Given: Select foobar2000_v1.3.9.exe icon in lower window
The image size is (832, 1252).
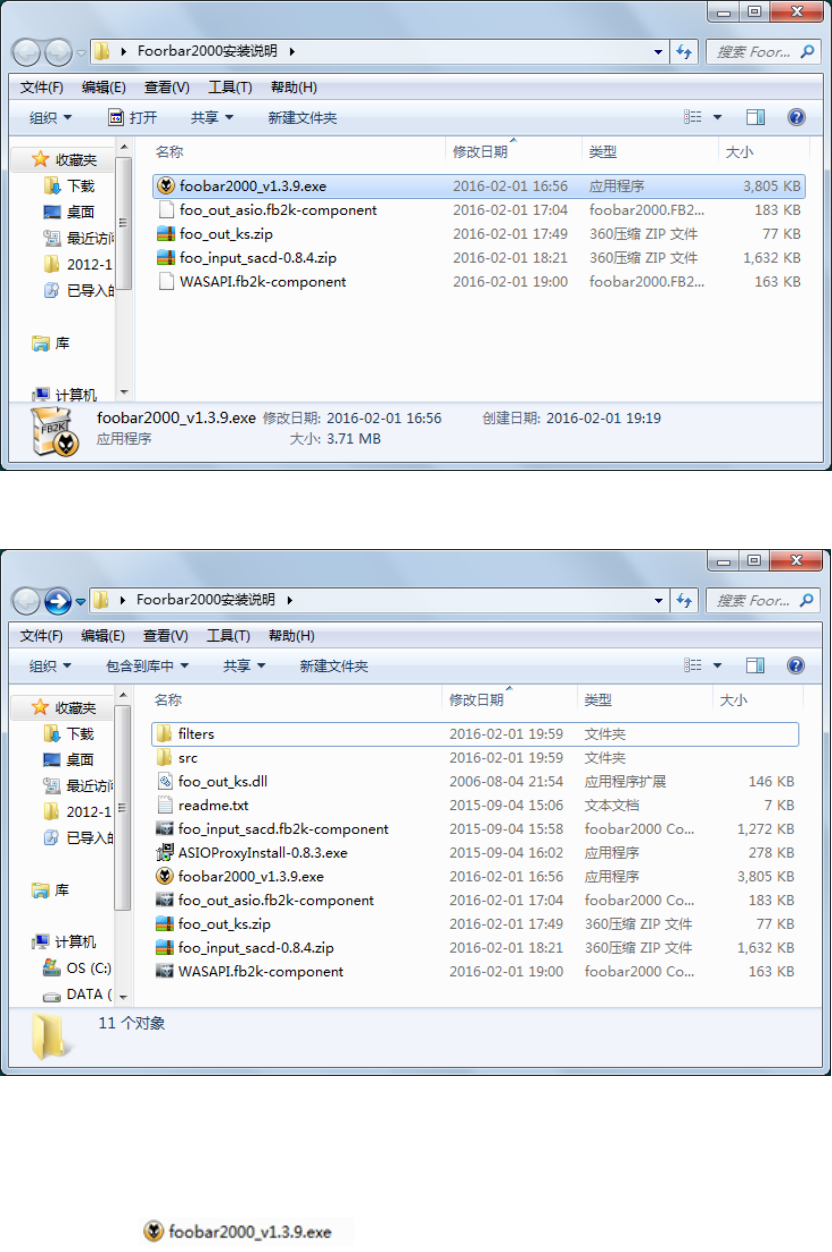Looking at the screenshot, I should (165, 877).
